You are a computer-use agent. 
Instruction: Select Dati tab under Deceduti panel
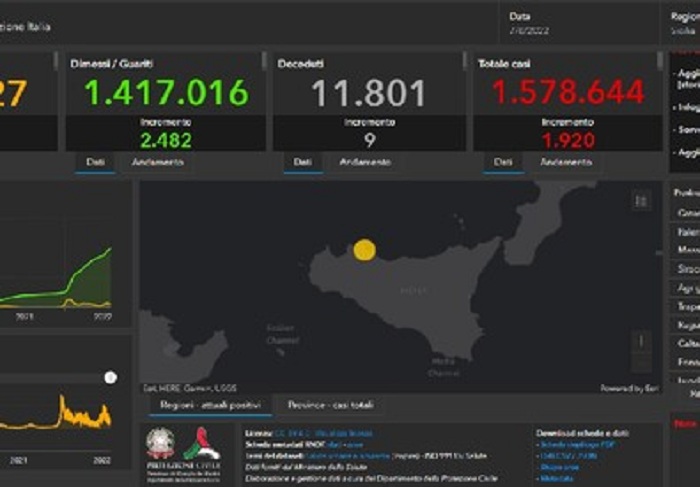301,162
